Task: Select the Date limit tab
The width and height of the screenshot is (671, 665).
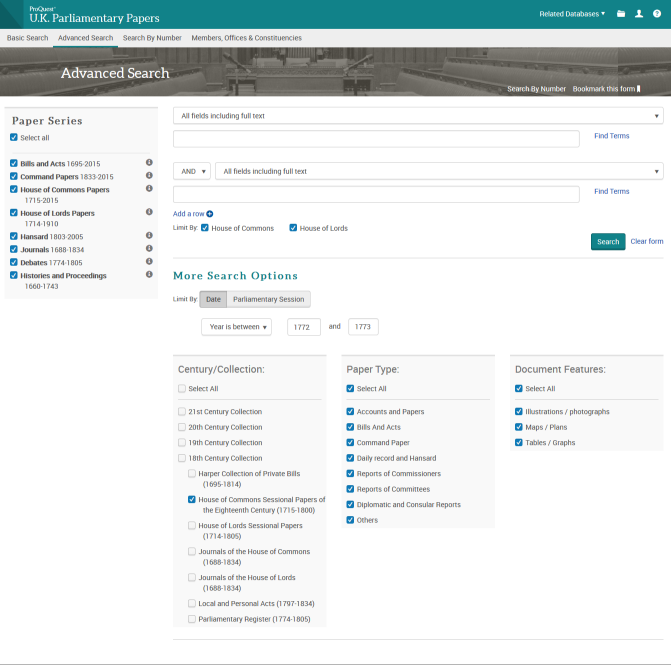Action: (x=213, y=299)
